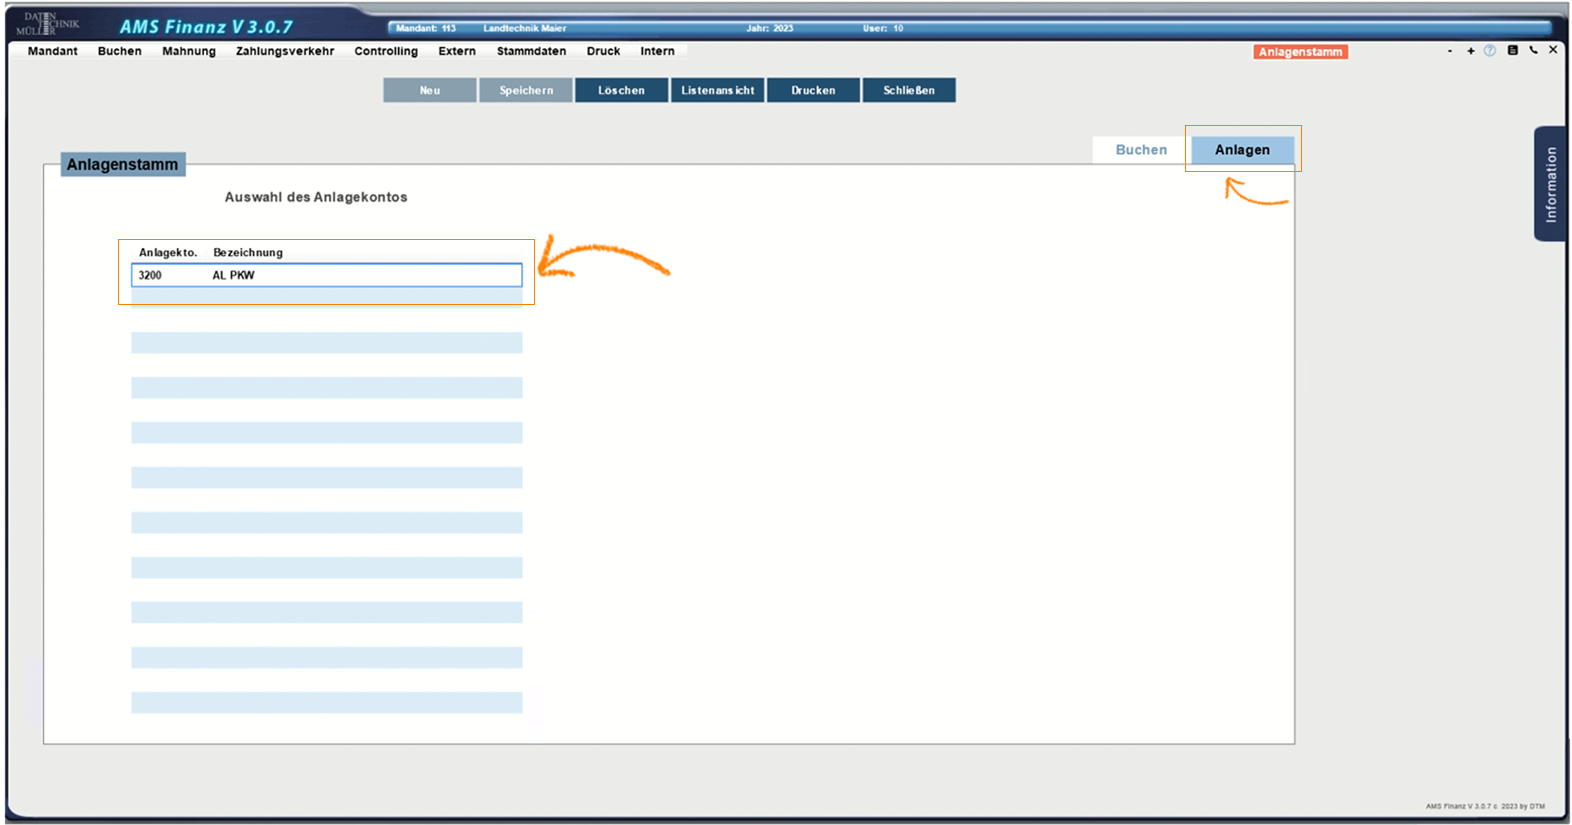Click the Datentechnik Müller logo

(x=47, y=24)
